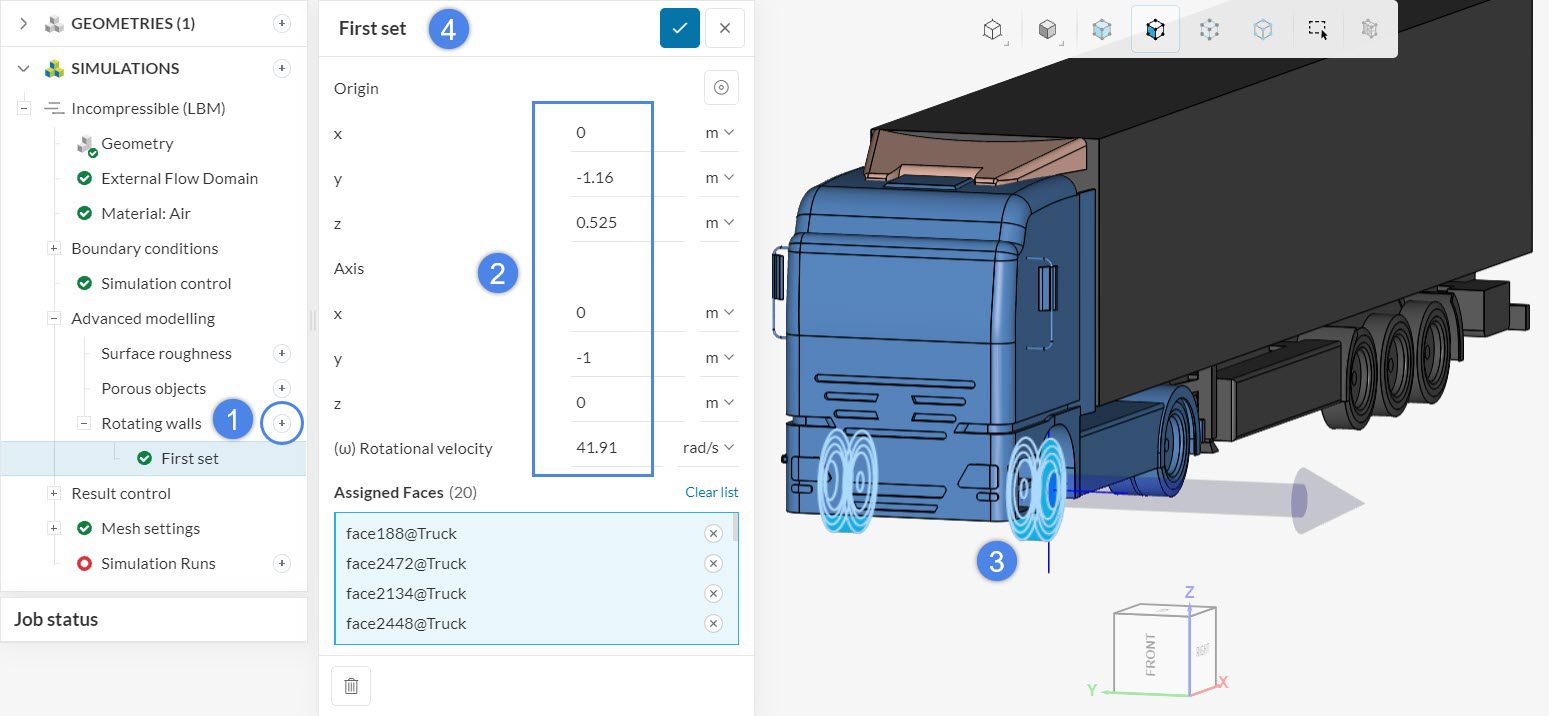Remove face188@Truck from assigned faces

pos(713,533)
